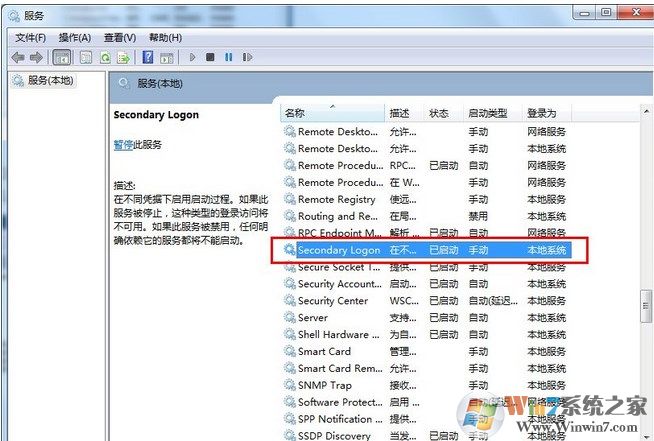Sort by the 名称 column header

(x=332, y=113)
